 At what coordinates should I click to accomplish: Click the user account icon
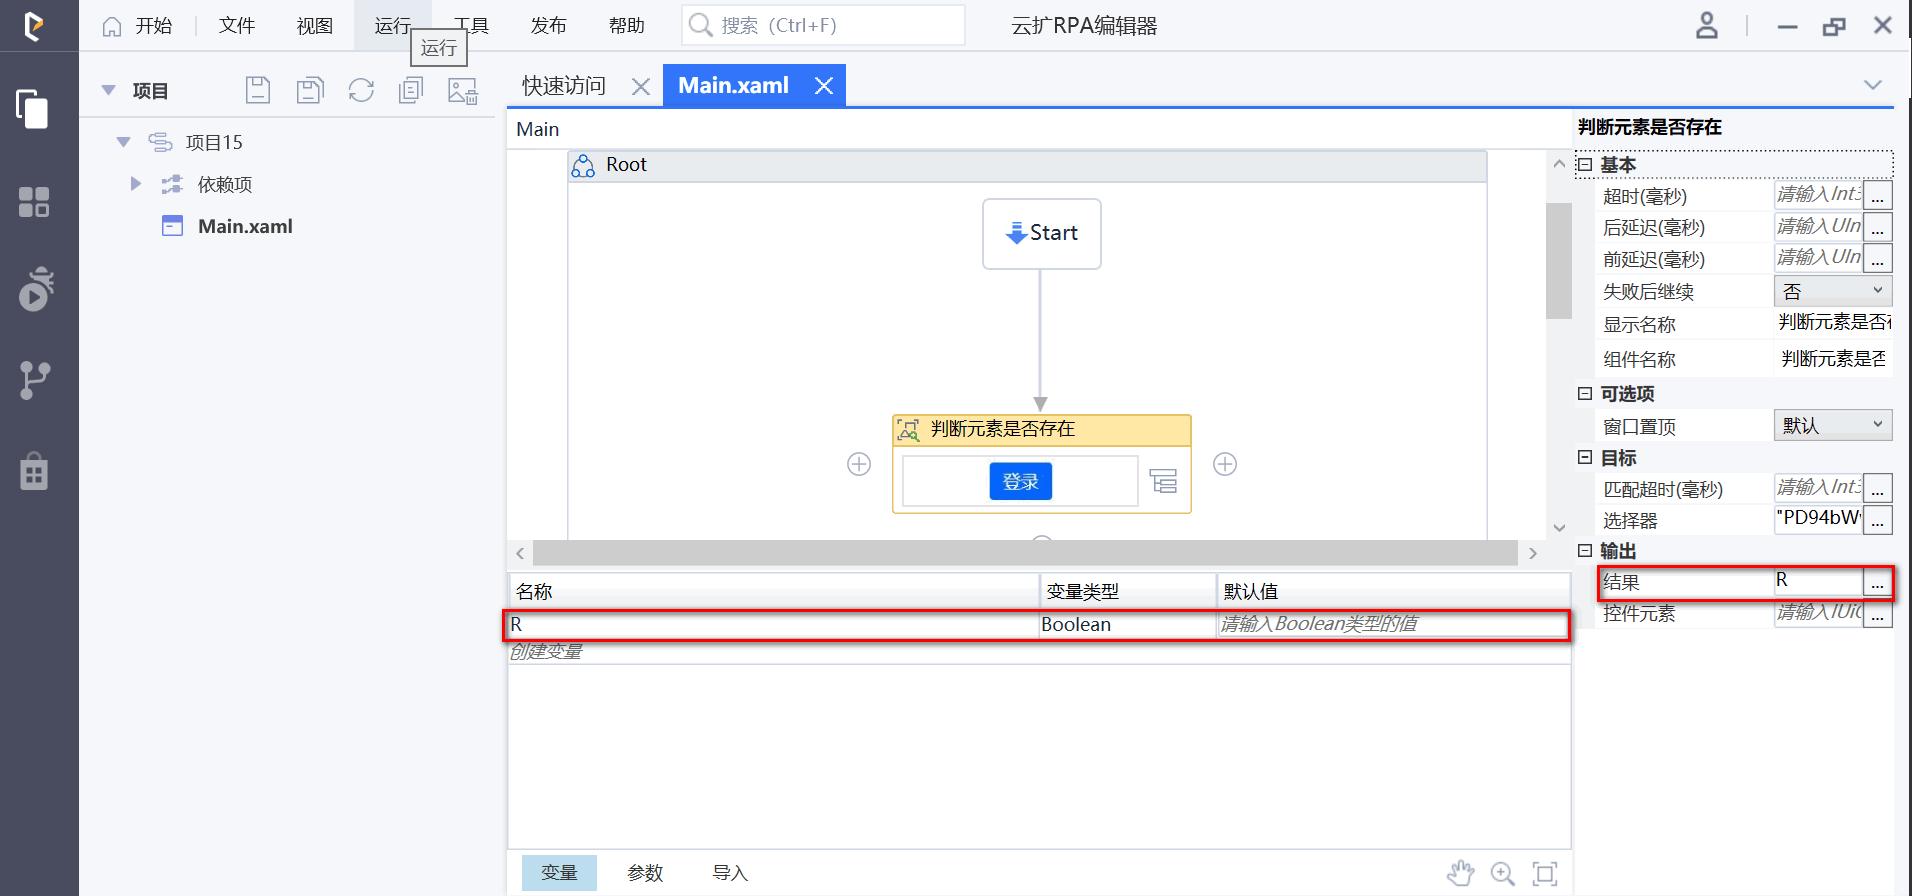pyautogui.click(x=1706, y=26)
